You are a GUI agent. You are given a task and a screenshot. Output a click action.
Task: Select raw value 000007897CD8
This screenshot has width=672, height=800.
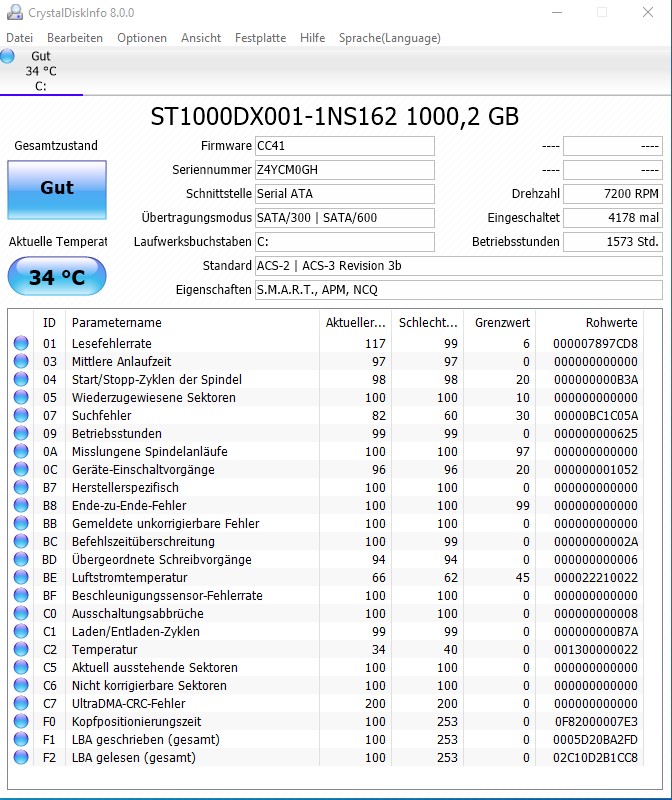[x=595, y=343]
